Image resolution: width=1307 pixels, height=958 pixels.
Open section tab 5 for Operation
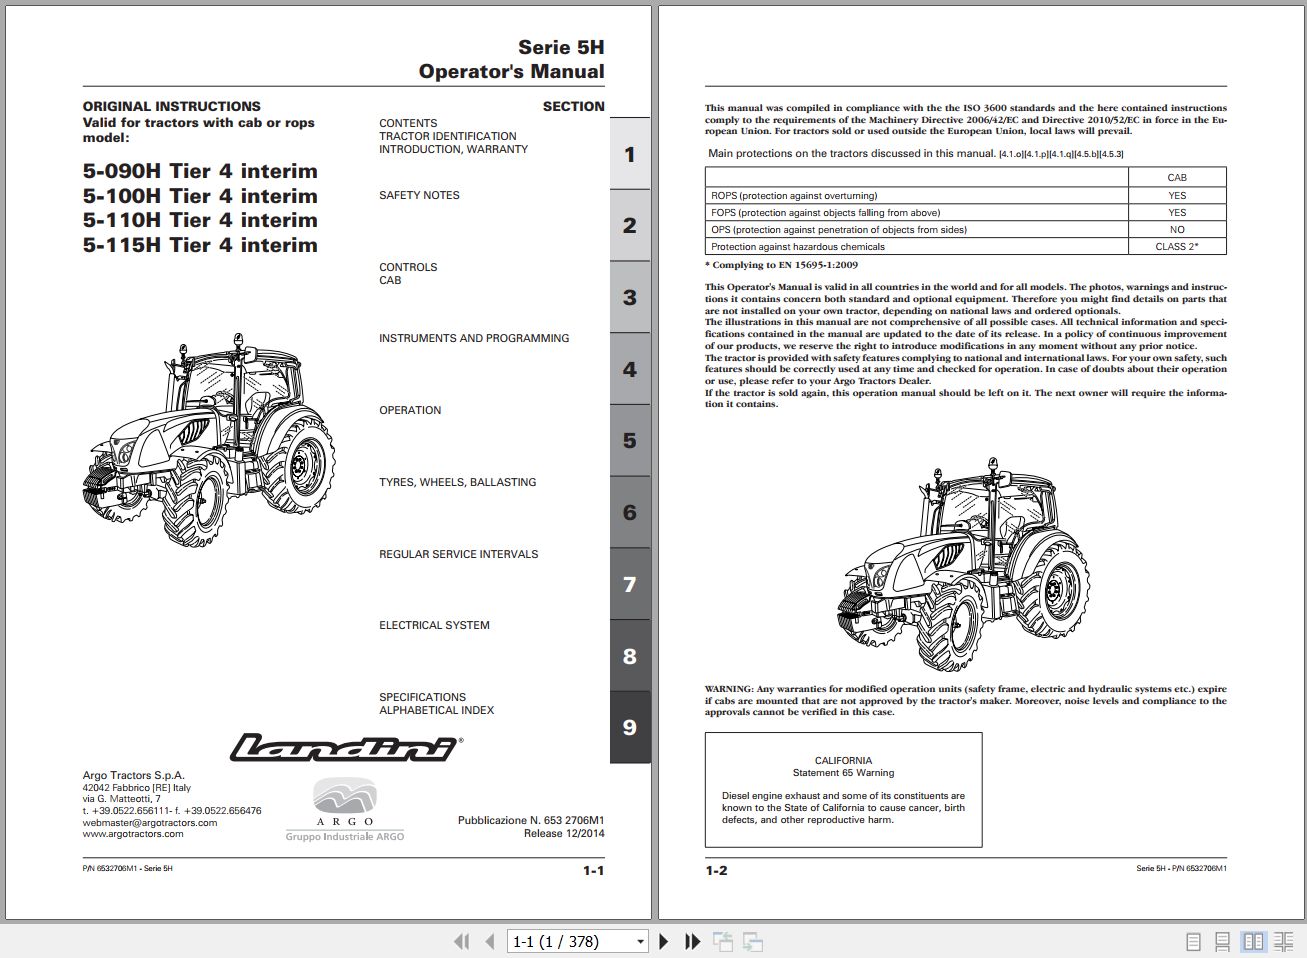(x=630, y=441)
